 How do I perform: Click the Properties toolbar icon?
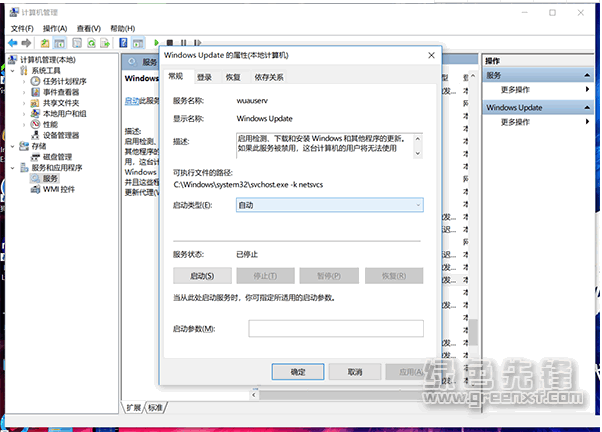[x=77, y=43]
